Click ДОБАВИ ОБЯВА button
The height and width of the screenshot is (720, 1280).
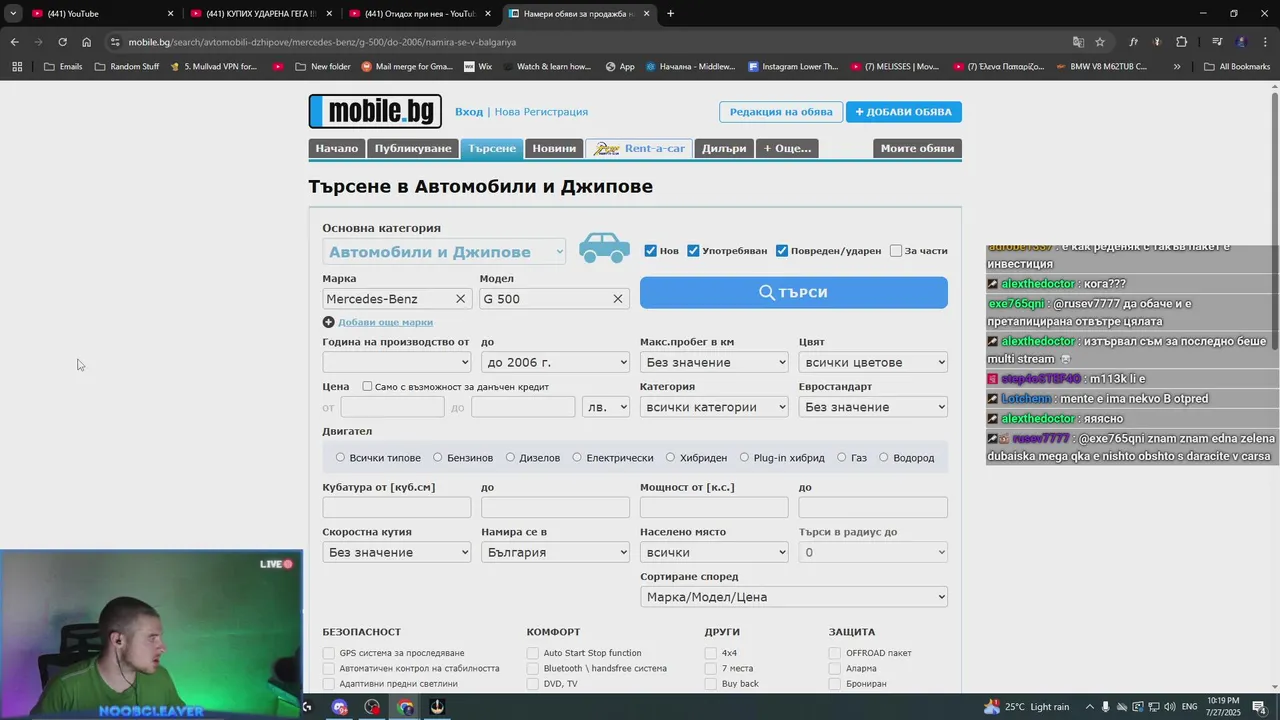click(904, 112)
